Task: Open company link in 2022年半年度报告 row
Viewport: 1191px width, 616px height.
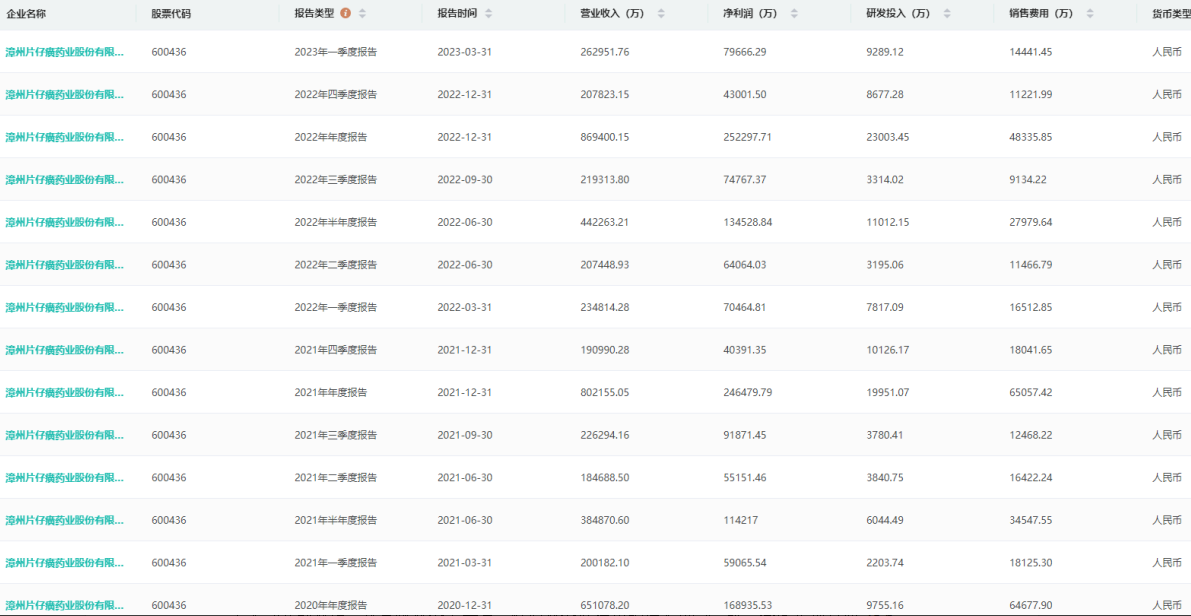Action: coord(65,223)
